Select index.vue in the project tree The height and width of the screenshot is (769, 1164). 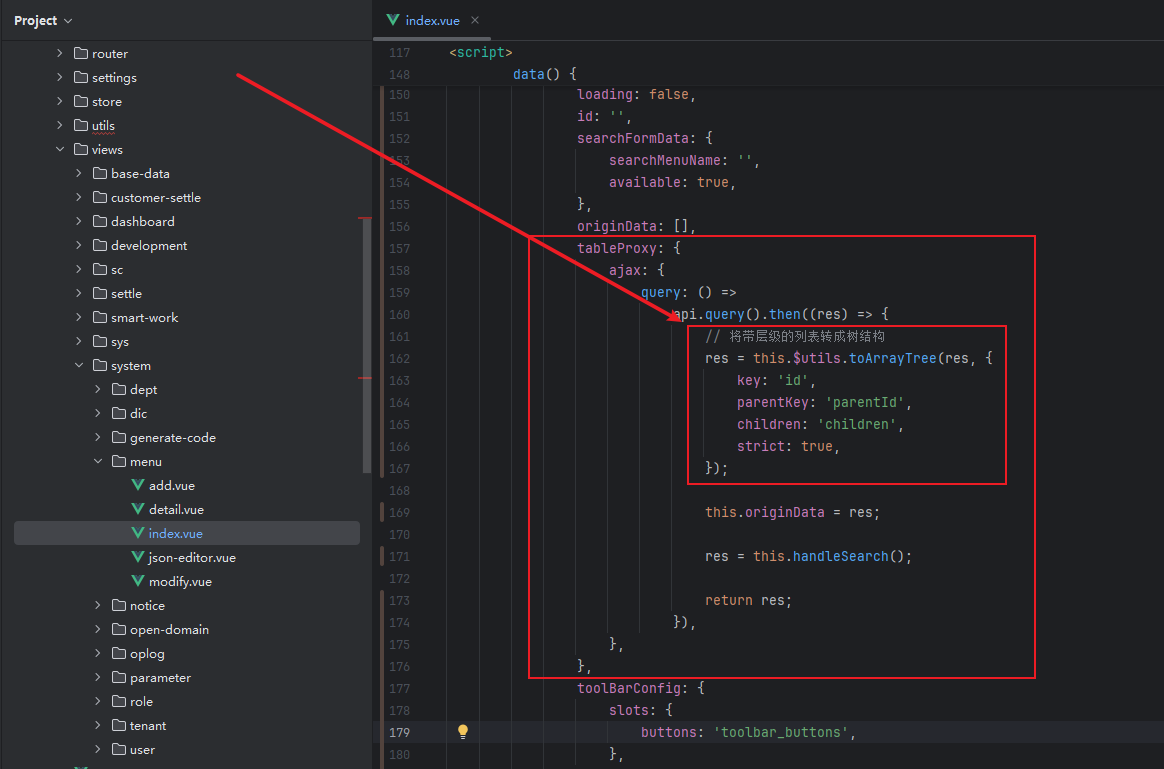[x=187, y=533]
